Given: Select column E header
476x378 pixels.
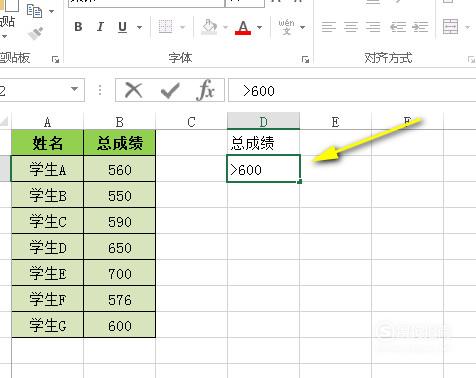Looking at the screenshot, I should 335,121.
